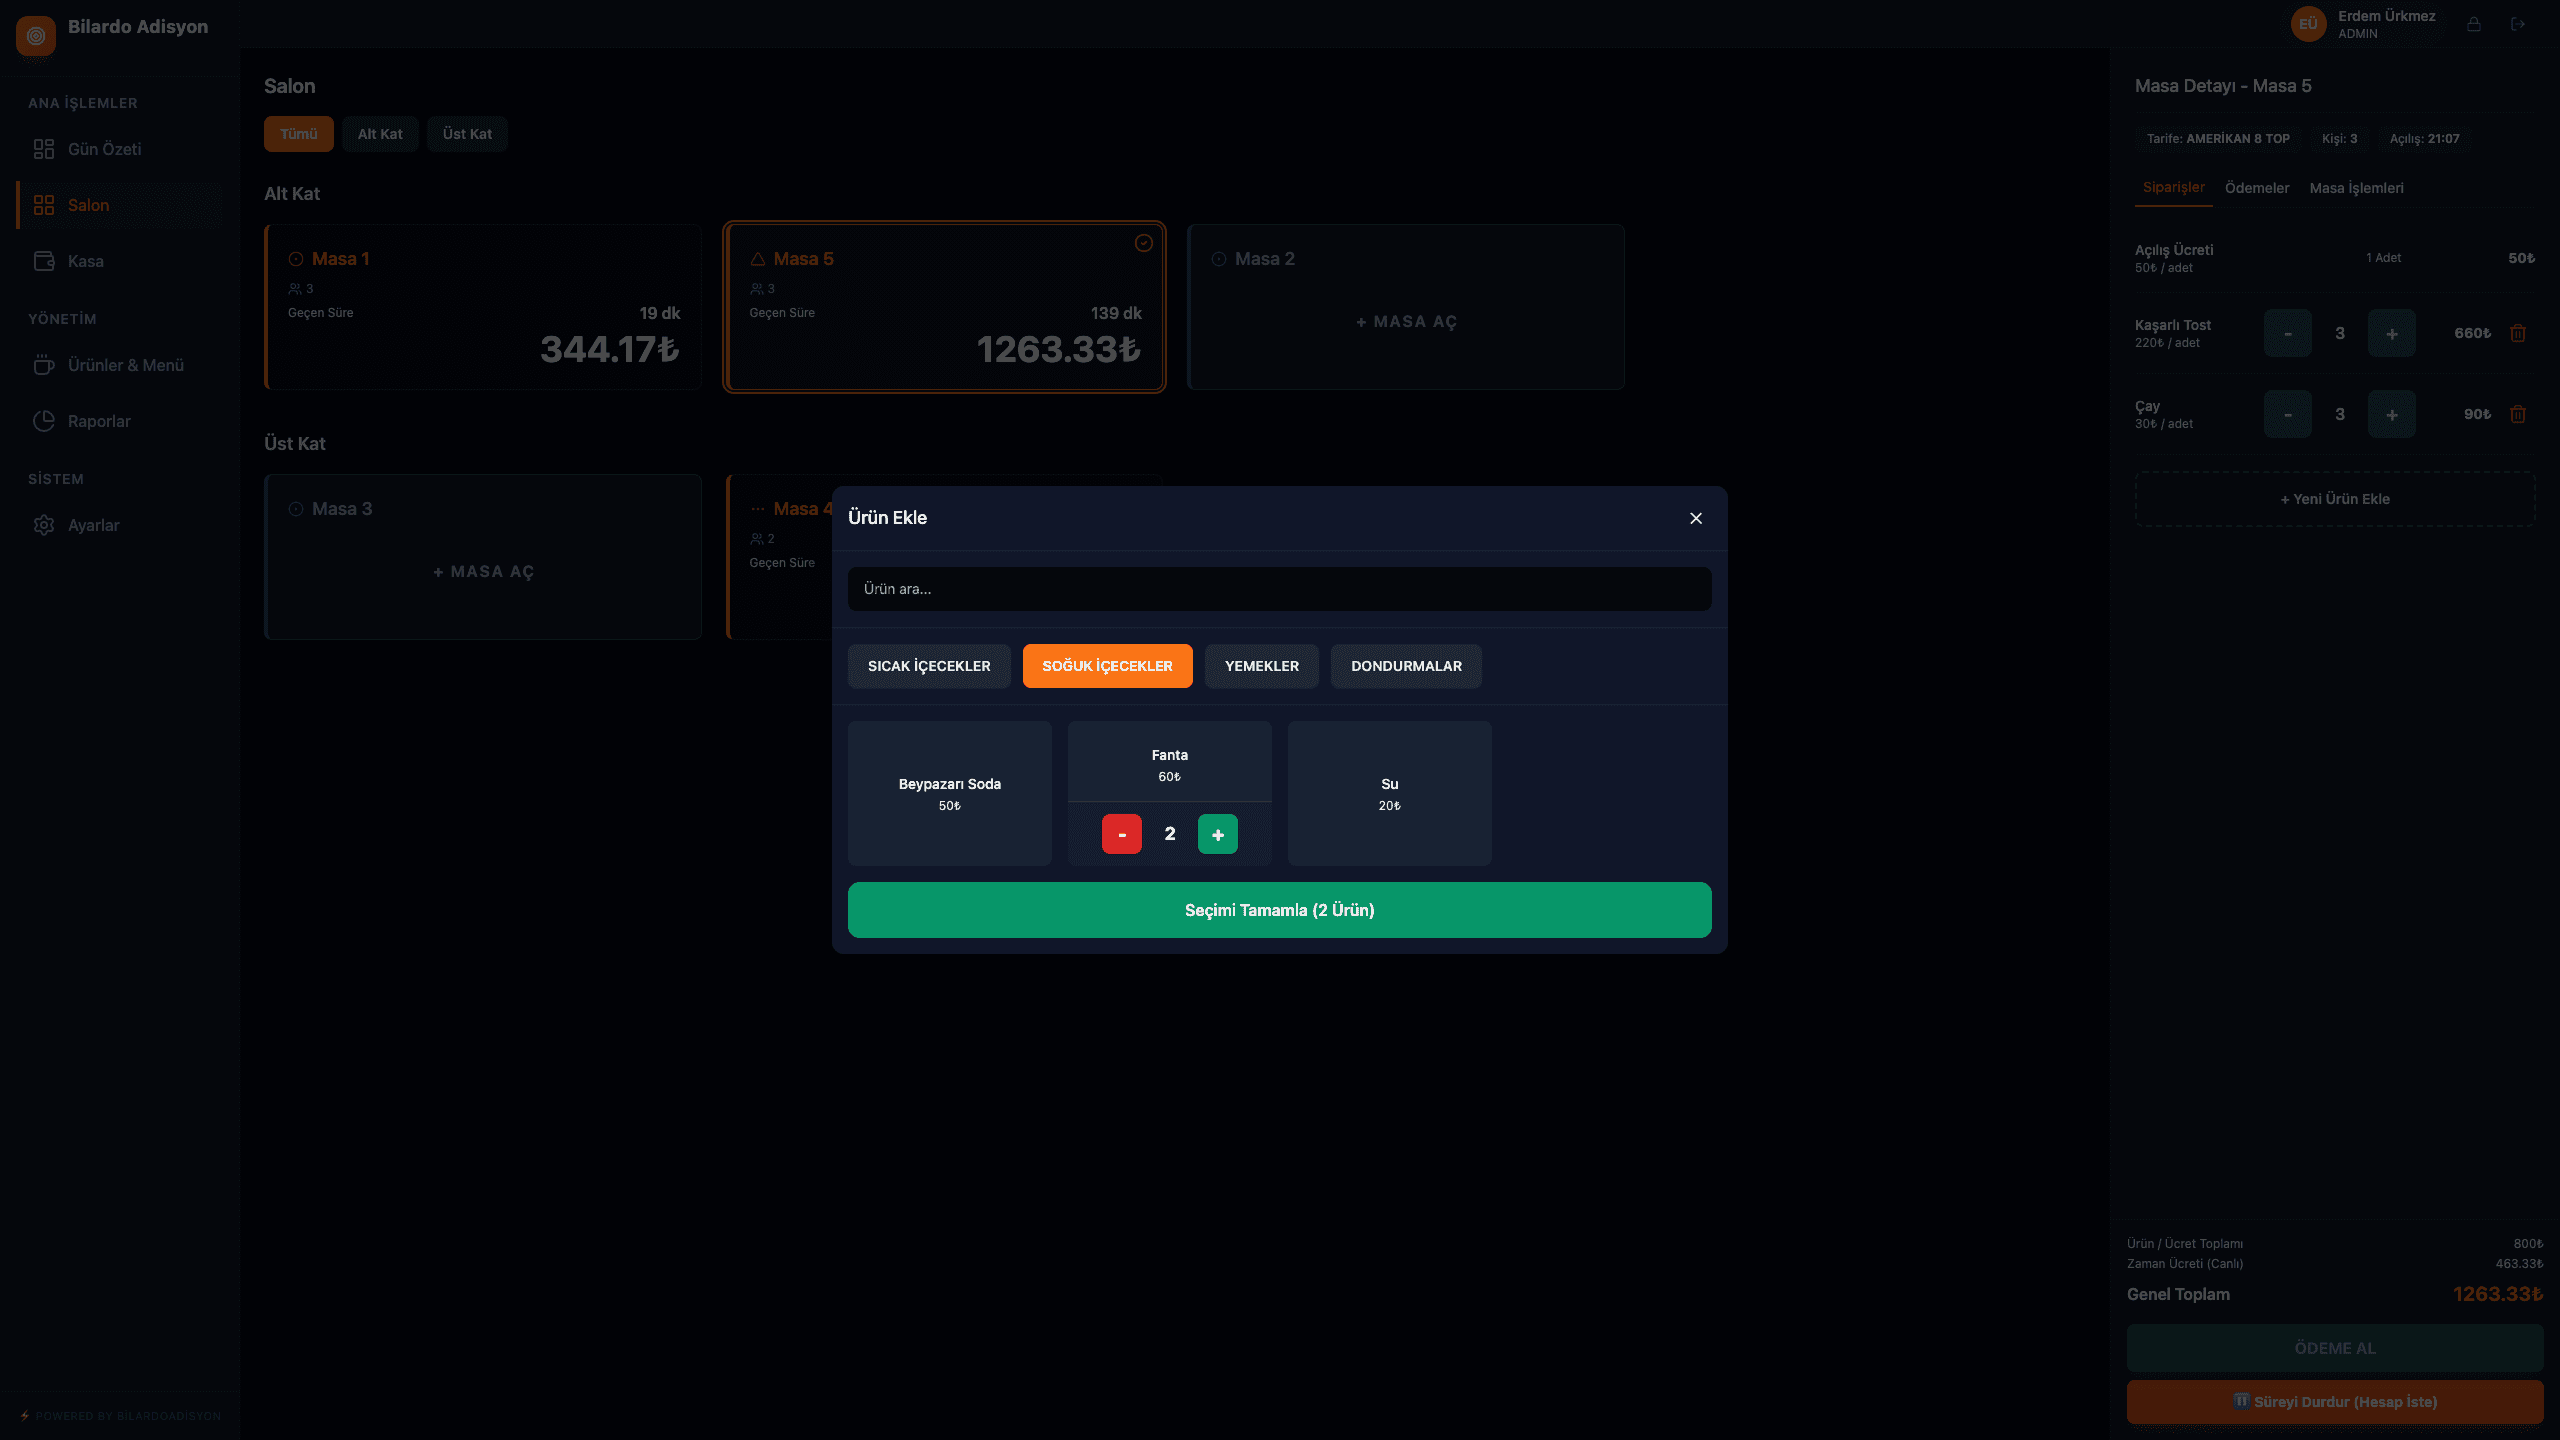Add Beypazarı Soda product card
The width and height of the screenshot is (2560, 1440).
tap(949, 793)
